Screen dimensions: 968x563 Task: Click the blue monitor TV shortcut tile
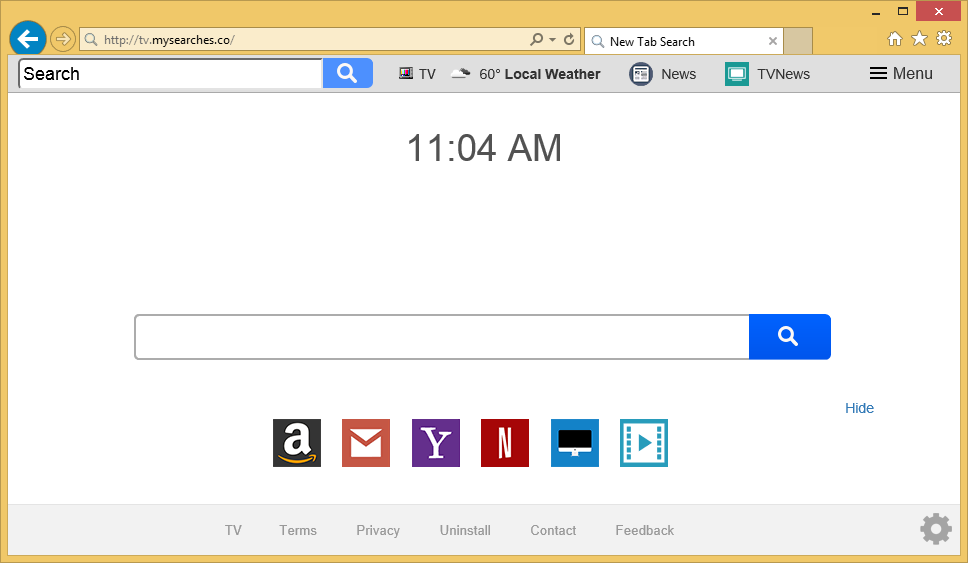[575, 443]
